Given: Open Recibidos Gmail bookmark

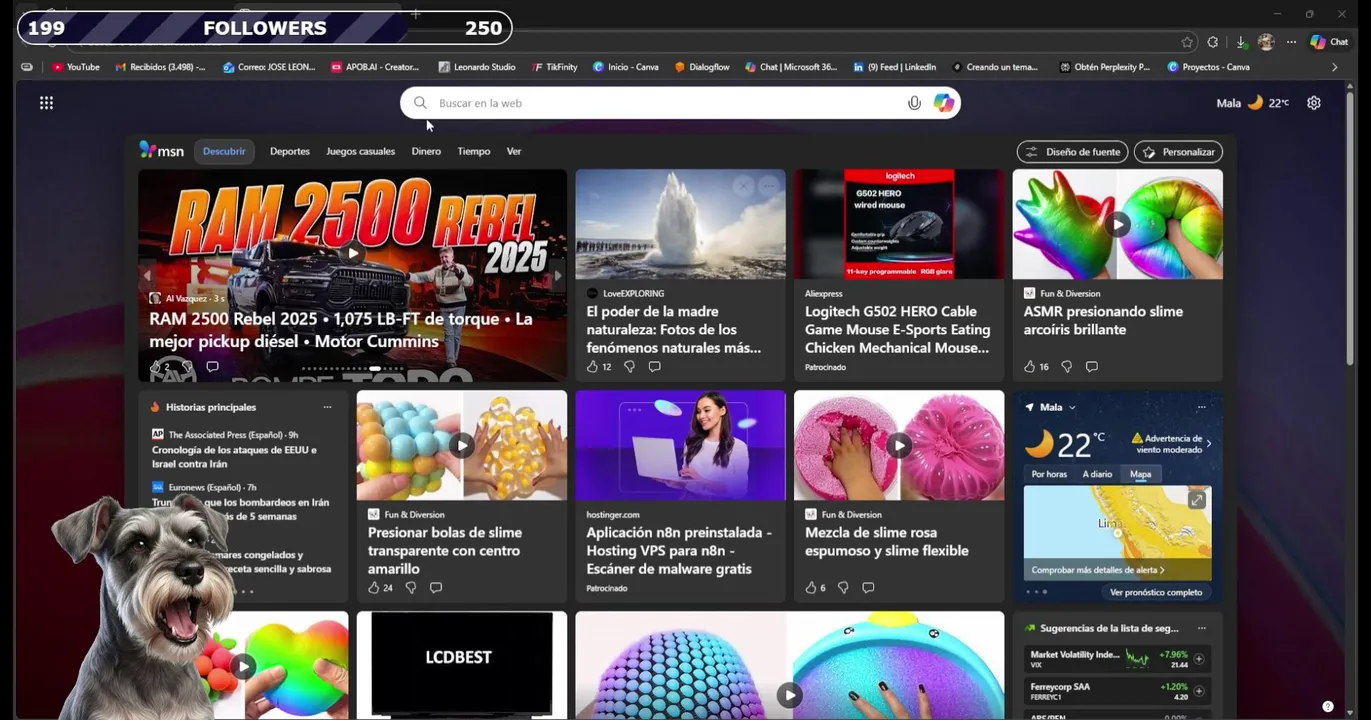Looking at the screenshot, I should tap(160, 67).
